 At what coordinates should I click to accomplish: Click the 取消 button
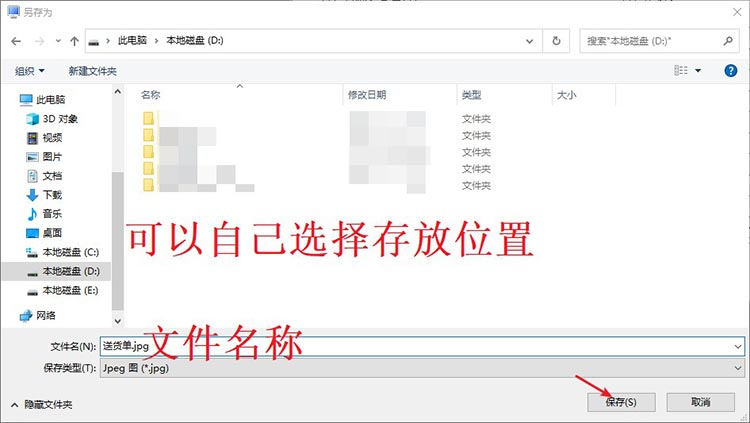pos(701,402)
